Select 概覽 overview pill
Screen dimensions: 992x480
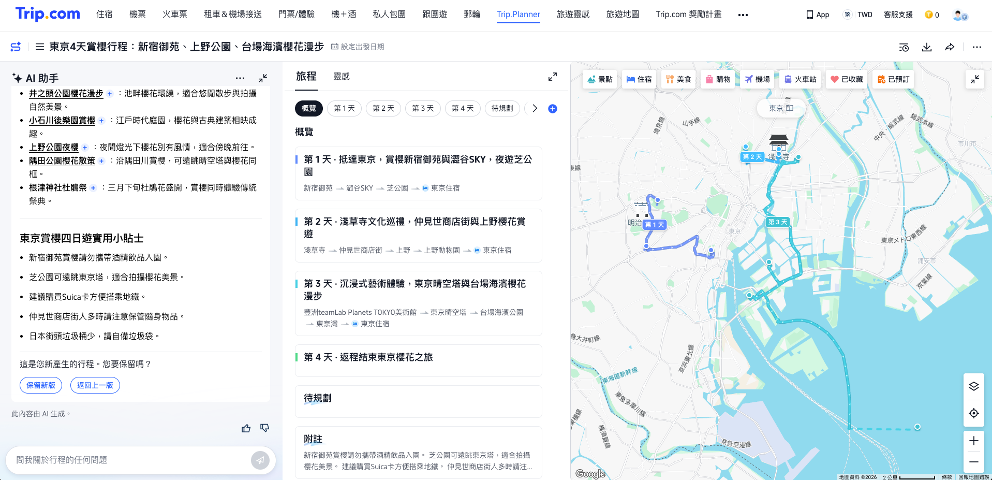tap(309, 109)
